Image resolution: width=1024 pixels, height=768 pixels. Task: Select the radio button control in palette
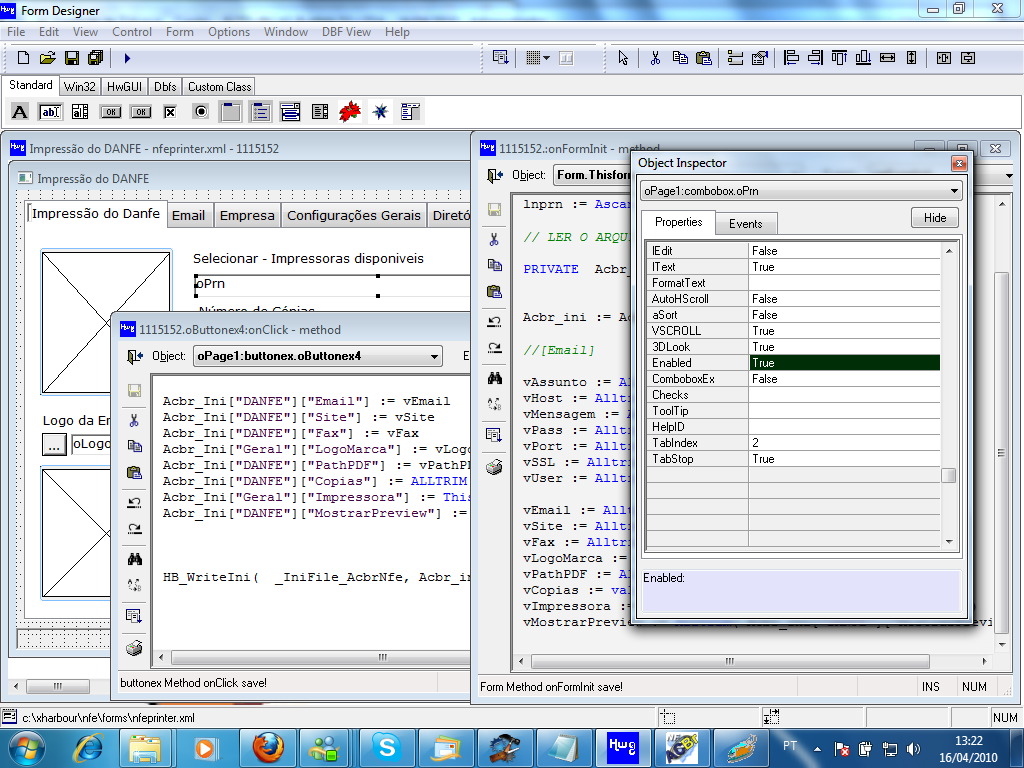pyautogui.click(x=200, y=111)
